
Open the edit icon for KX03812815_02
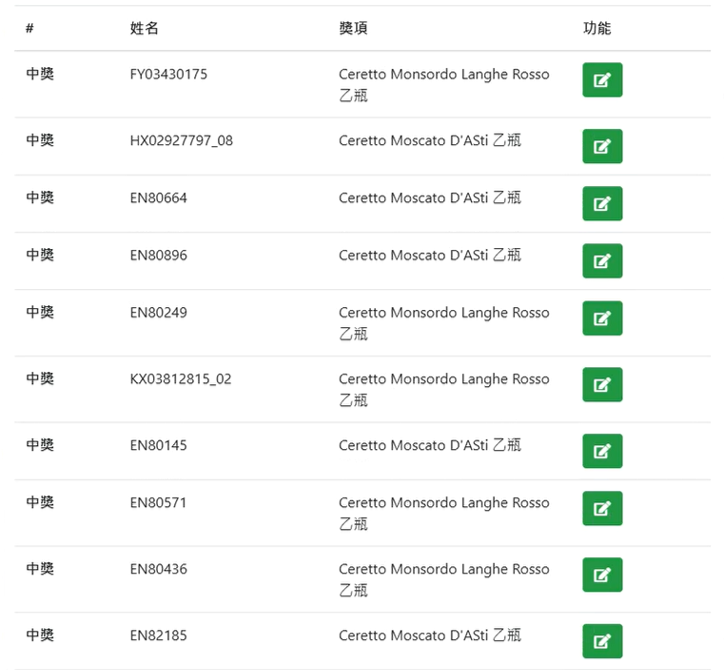(602, 385)
